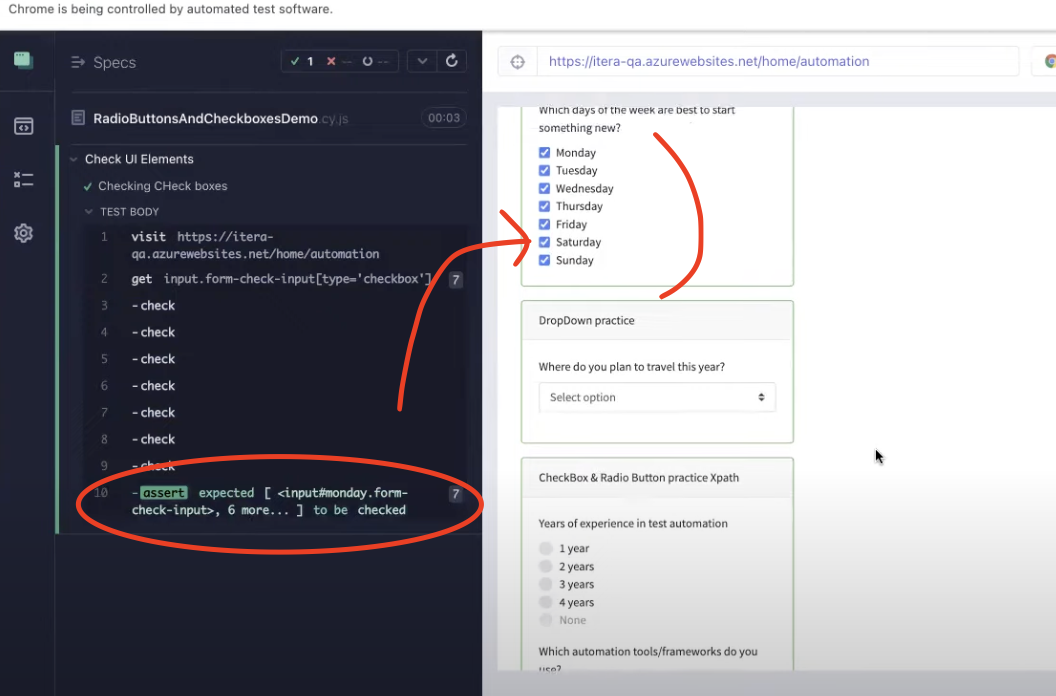Uncheck the Monday checkbox
The image size is (1056, 696).
pyautogui.click(x=544, y=152)
